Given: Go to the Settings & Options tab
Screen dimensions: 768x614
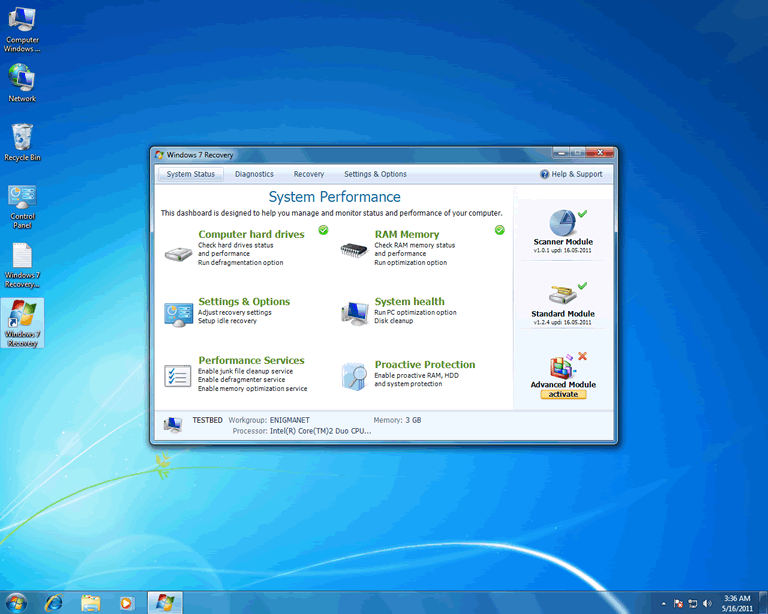Looking at the screenshot, I should (x=375, y=174).
